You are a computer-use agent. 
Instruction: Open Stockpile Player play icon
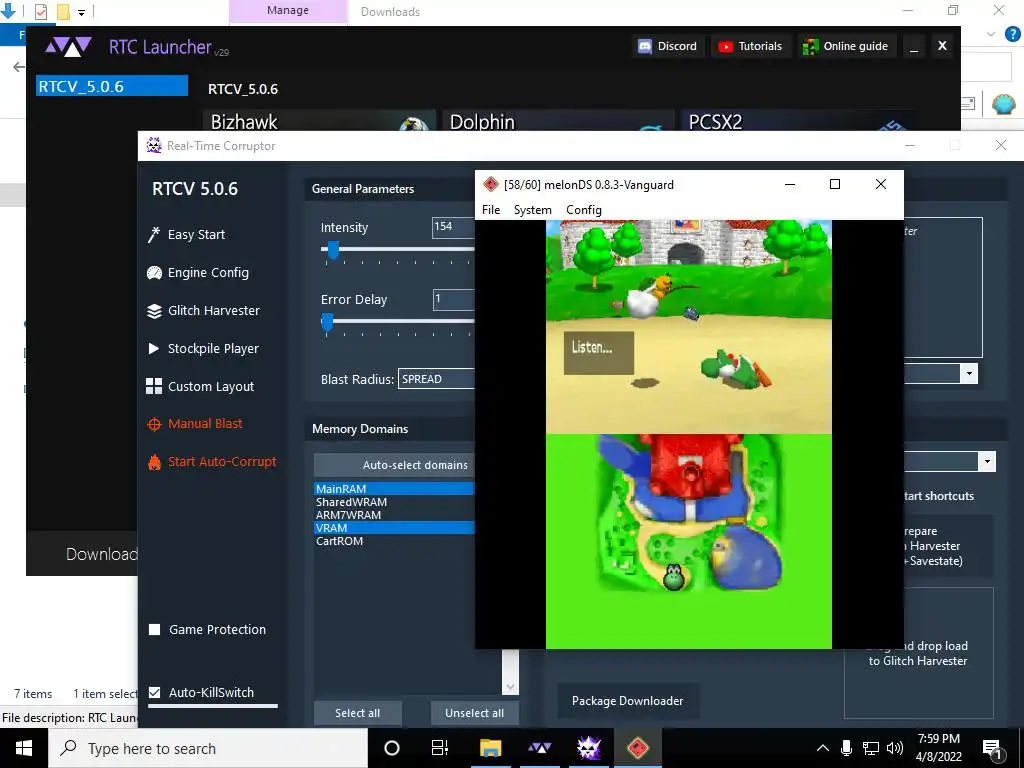click(154, 349)
